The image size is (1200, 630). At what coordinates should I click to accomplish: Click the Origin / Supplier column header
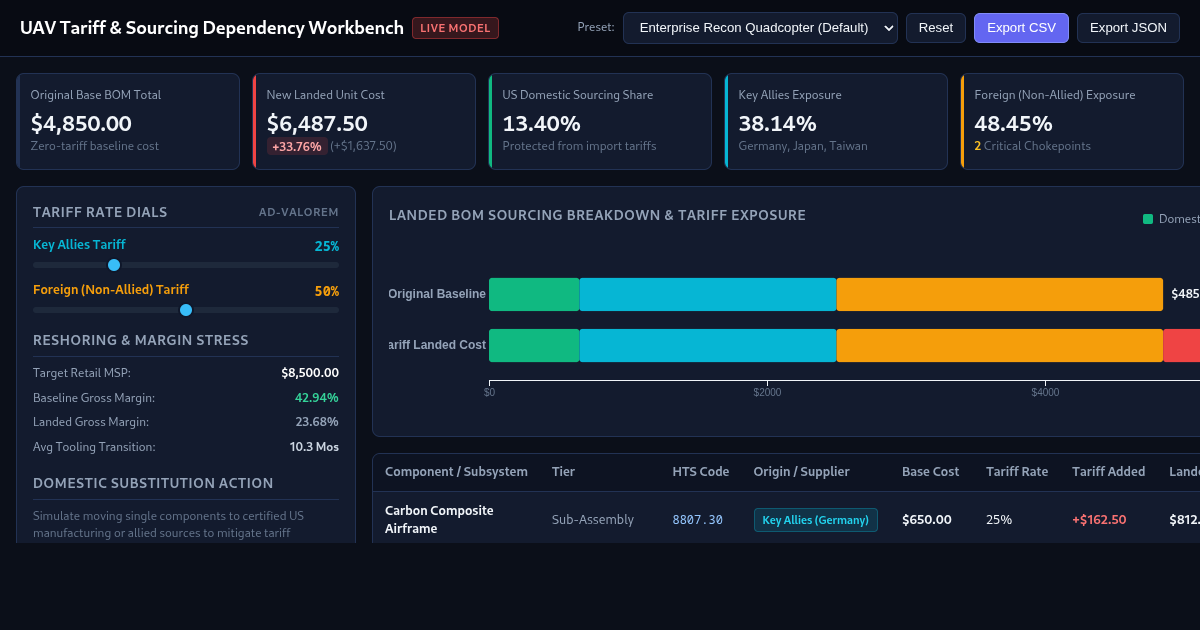point(802,472)
